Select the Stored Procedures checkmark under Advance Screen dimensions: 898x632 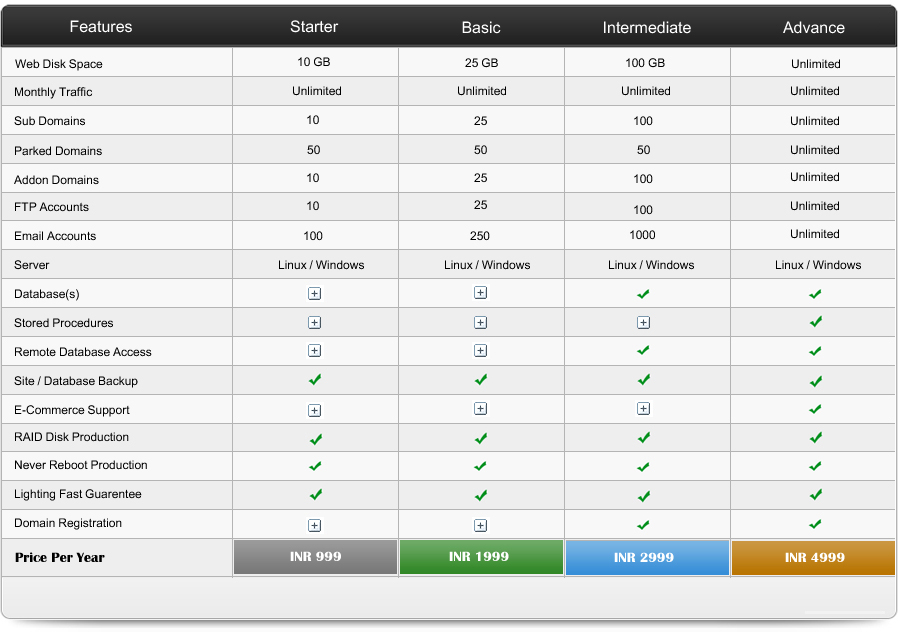click(813, 322)
